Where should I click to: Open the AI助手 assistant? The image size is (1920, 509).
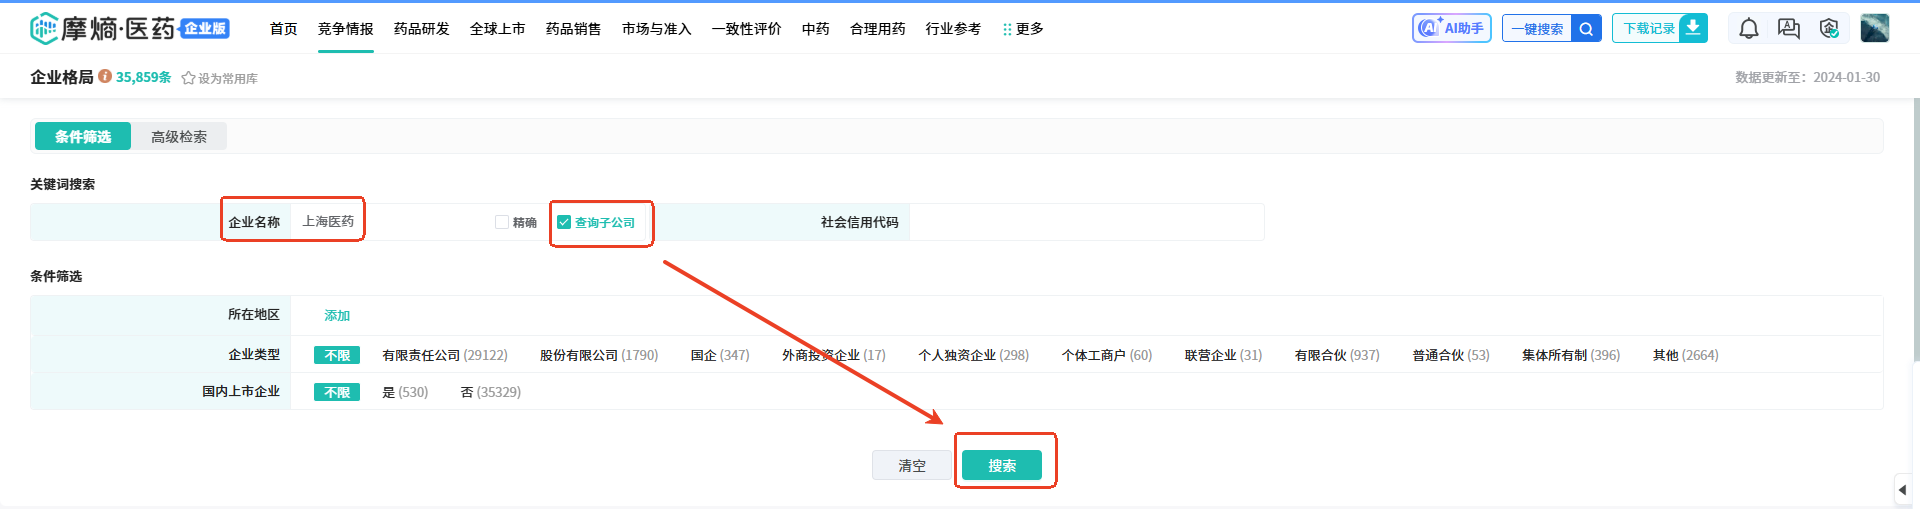pyautogui.click(x=1451, y=28)
